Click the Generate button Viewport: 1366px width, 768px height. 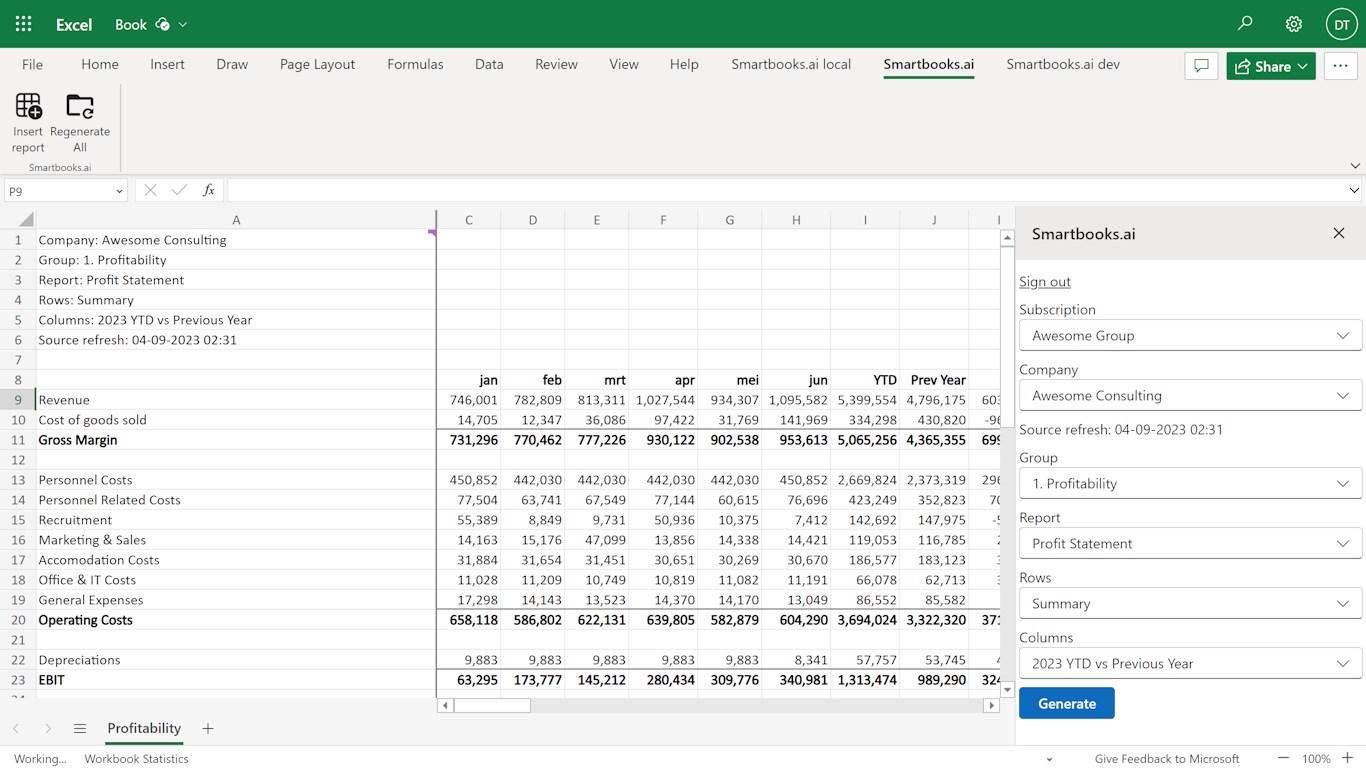click(1066, 704)
